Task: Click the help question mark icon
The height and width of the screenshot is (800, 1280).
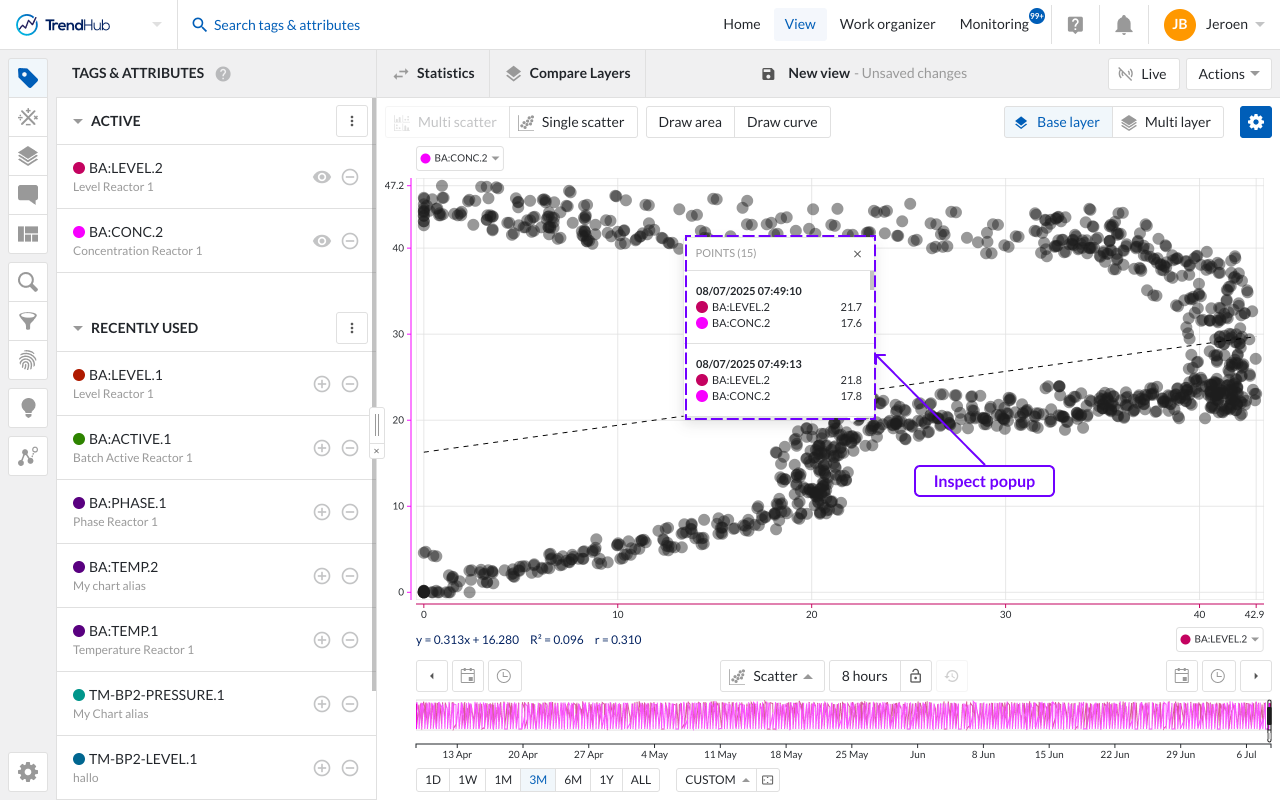Action: (x=1075, y=25)
